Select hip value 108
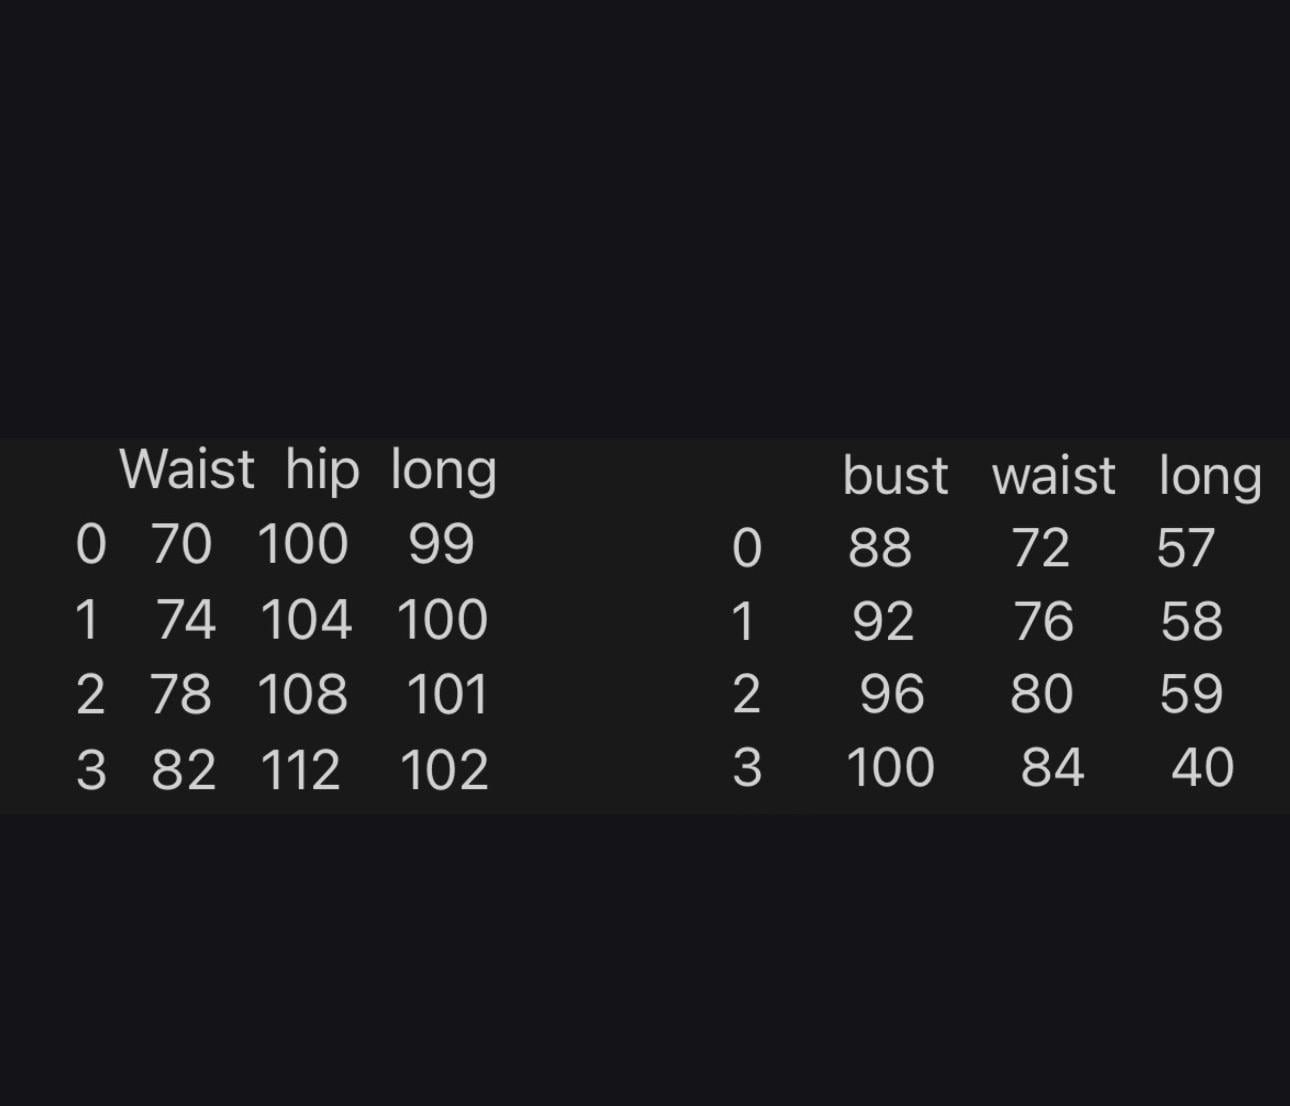The image size is (1290, 1106). tap(303, 695)
